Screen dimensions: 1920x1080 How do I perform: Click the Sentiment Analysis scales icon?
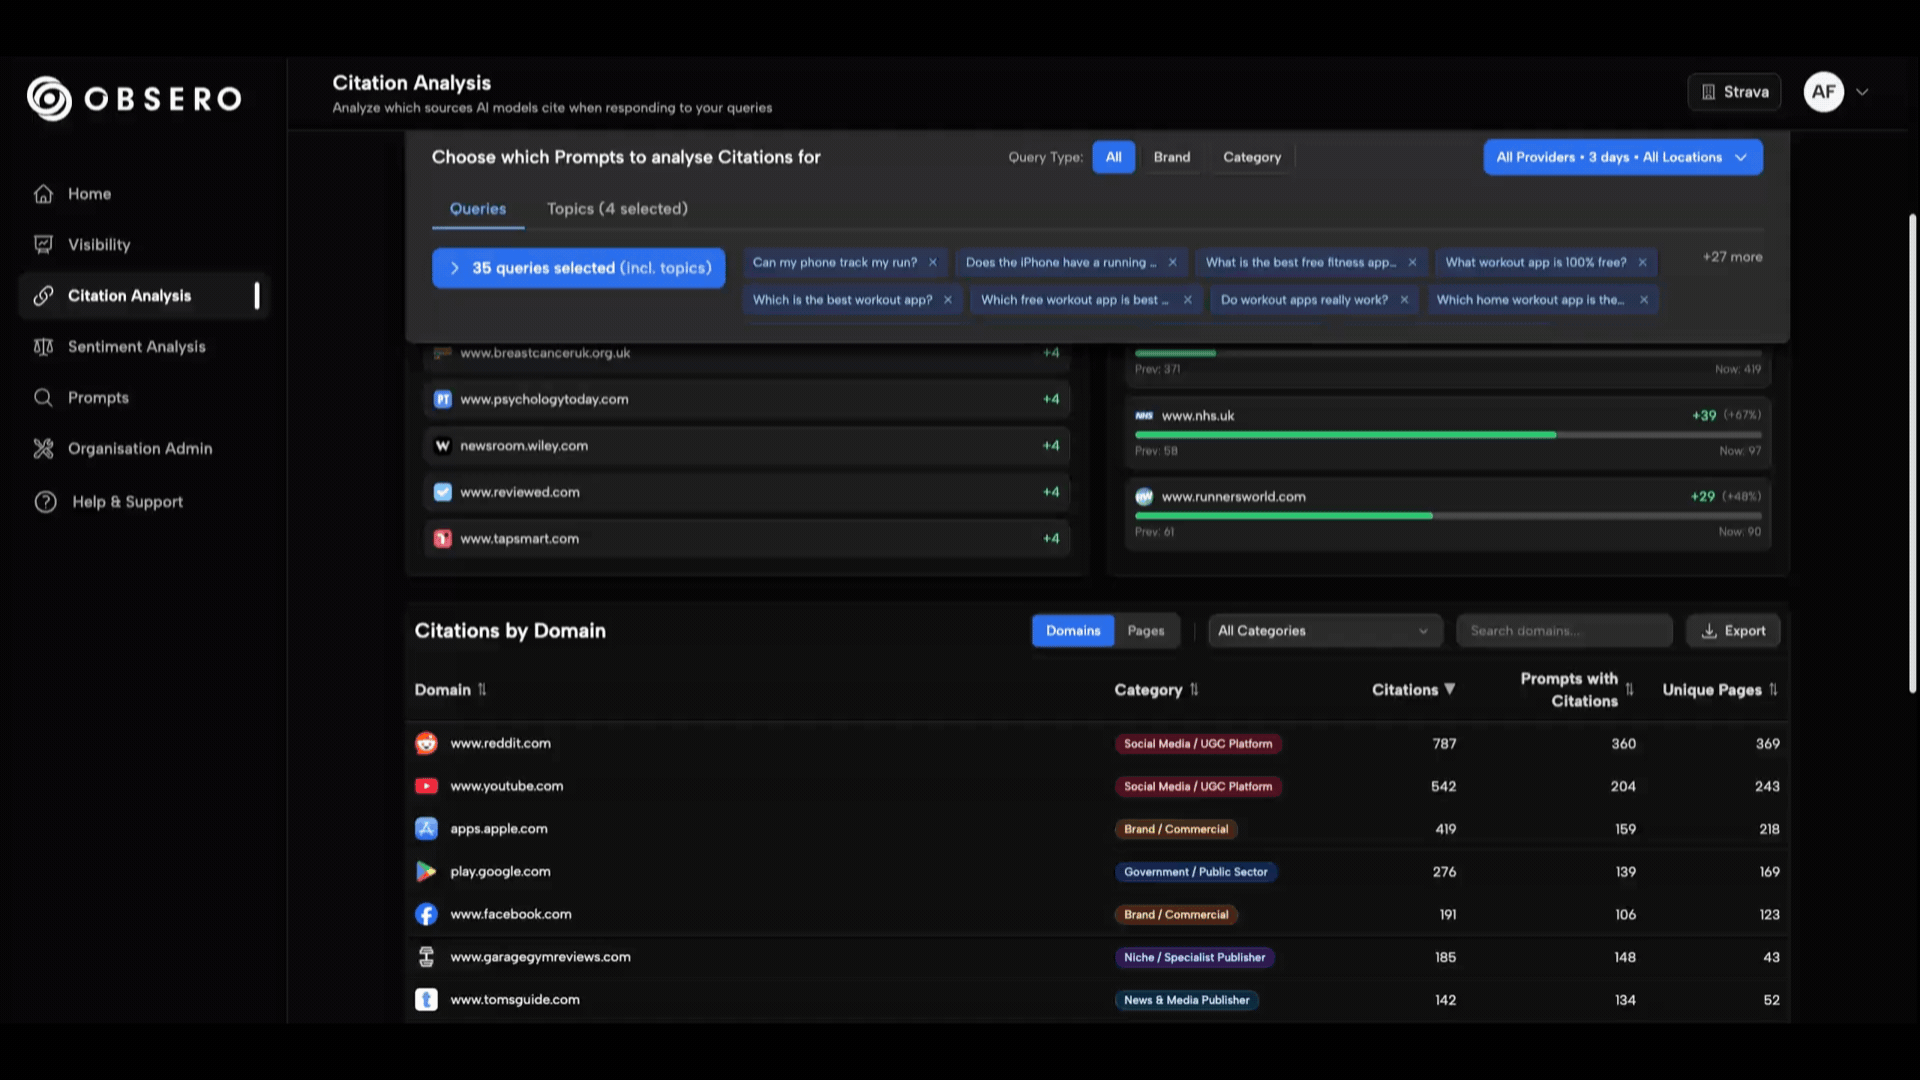click(x=43, y=347)
